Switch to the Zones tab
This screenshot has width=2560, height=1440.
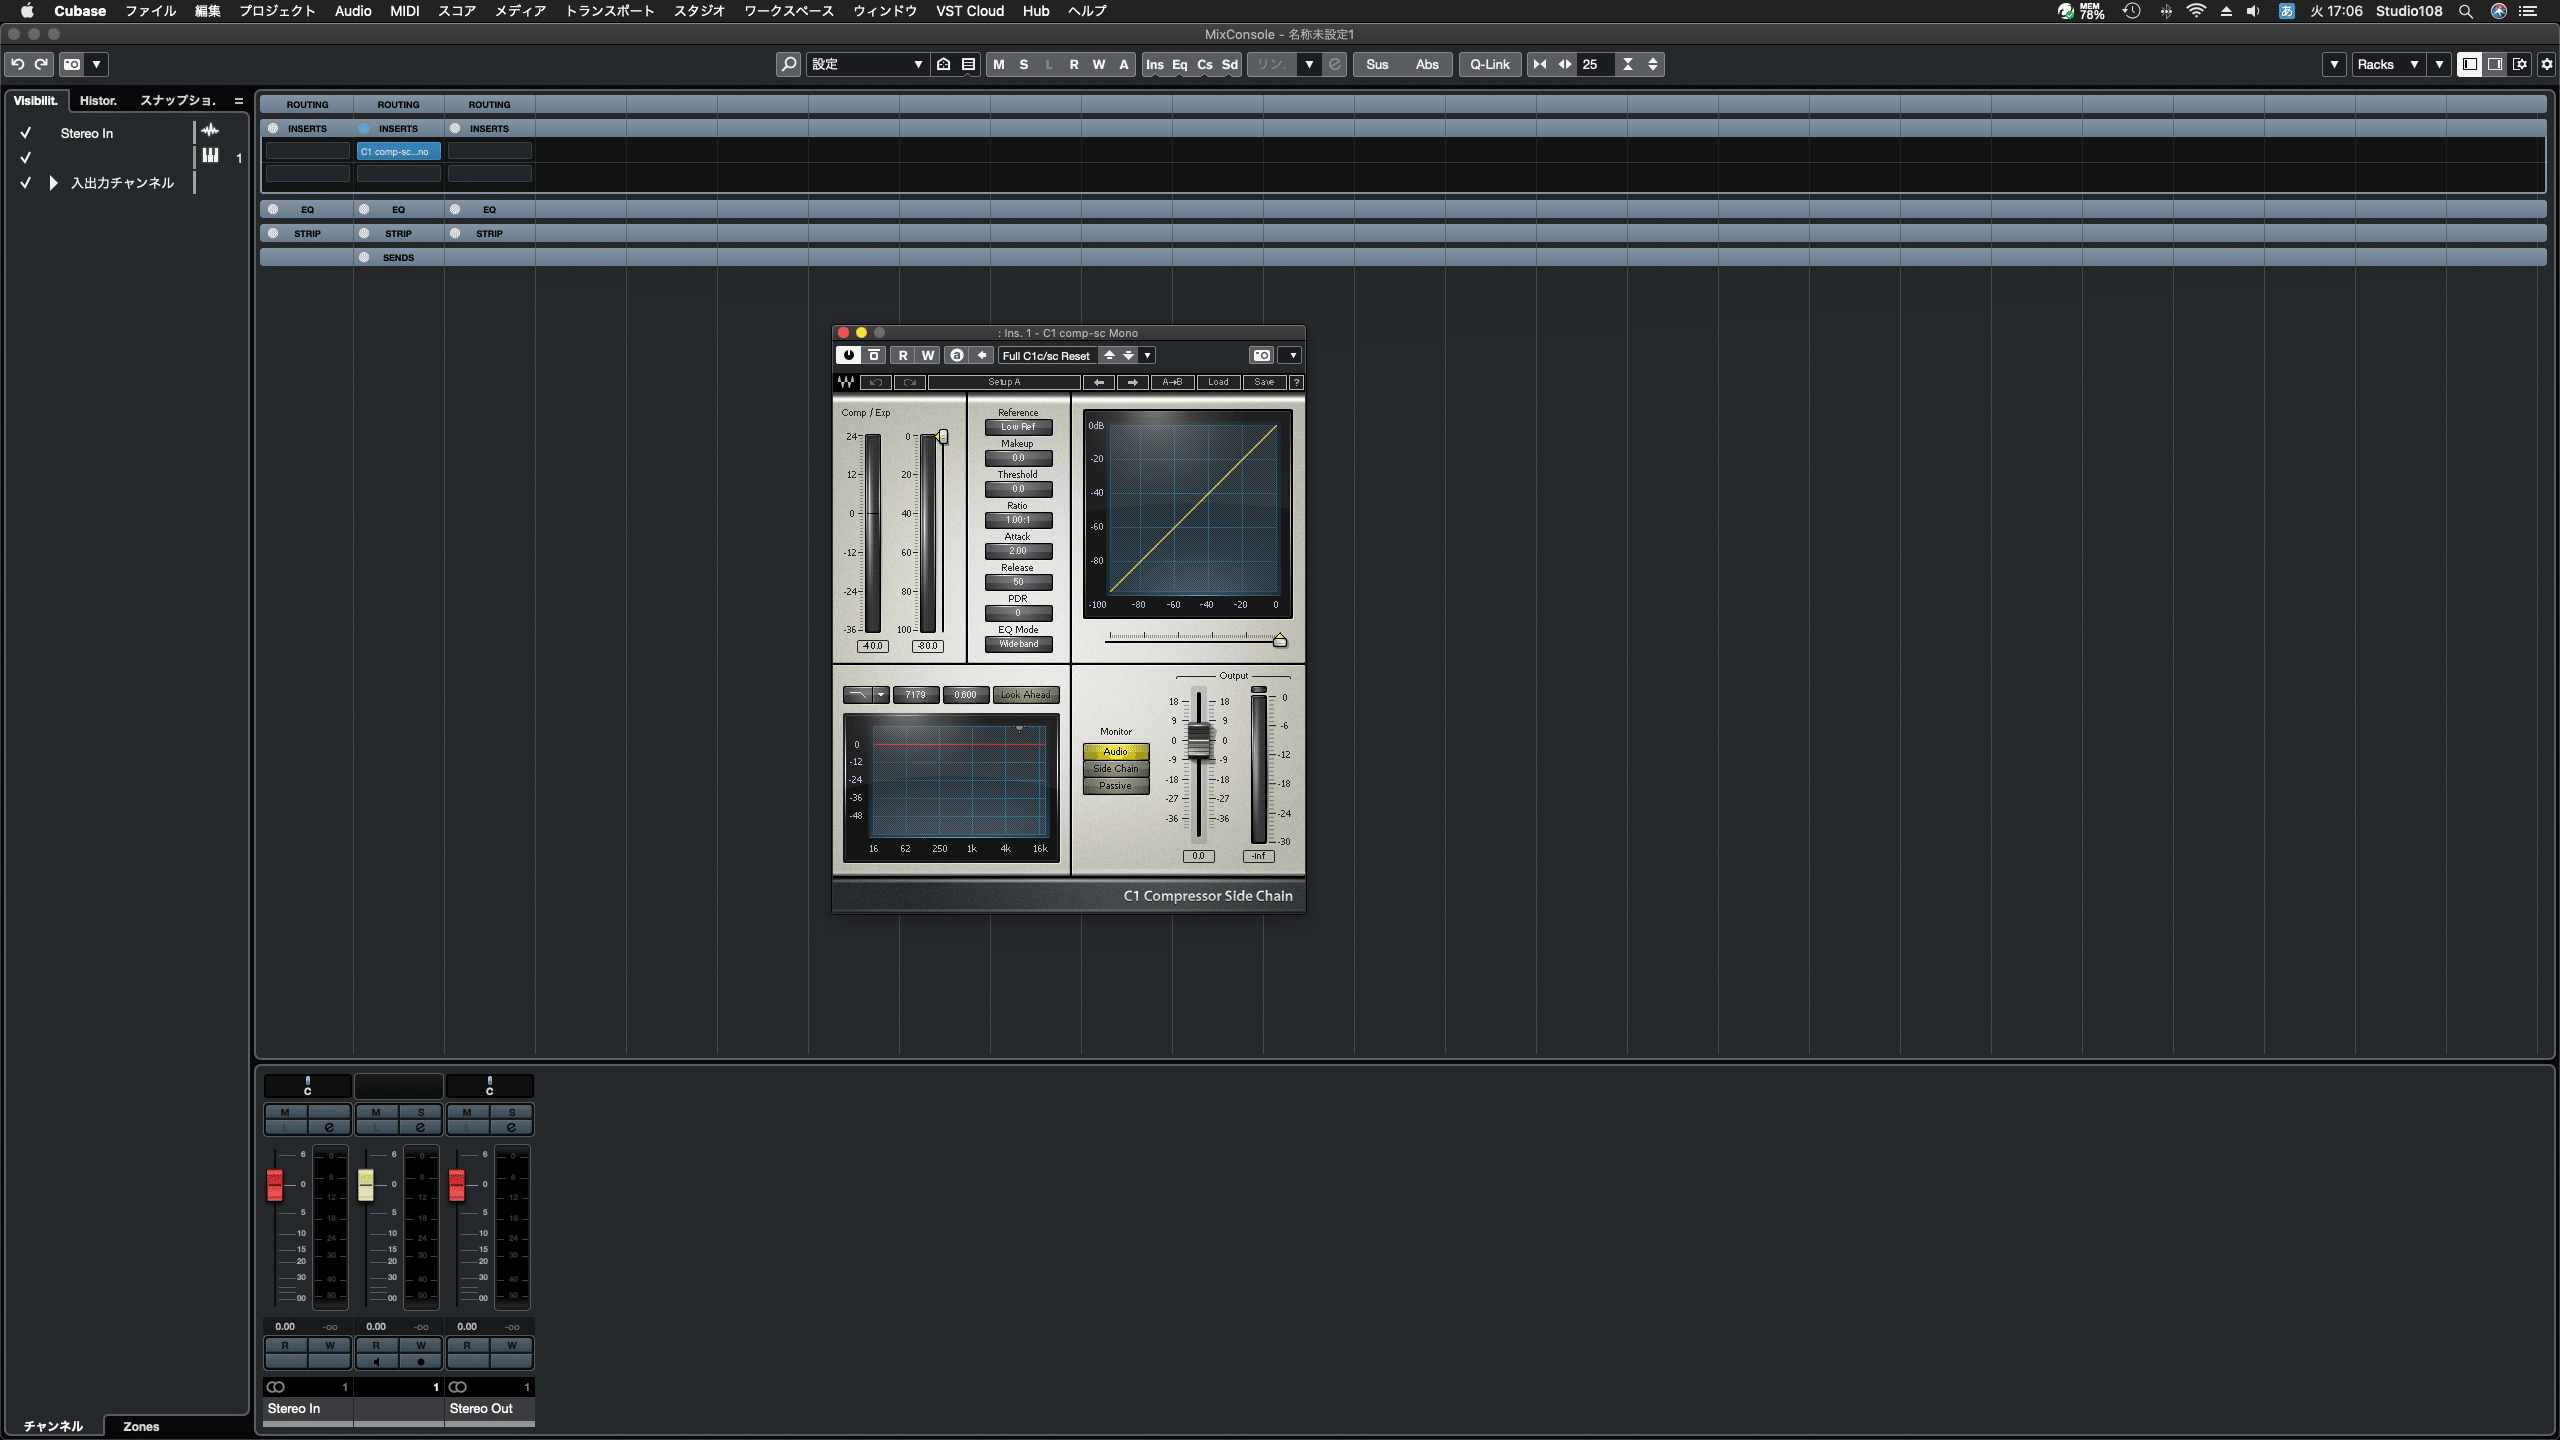140,1426
